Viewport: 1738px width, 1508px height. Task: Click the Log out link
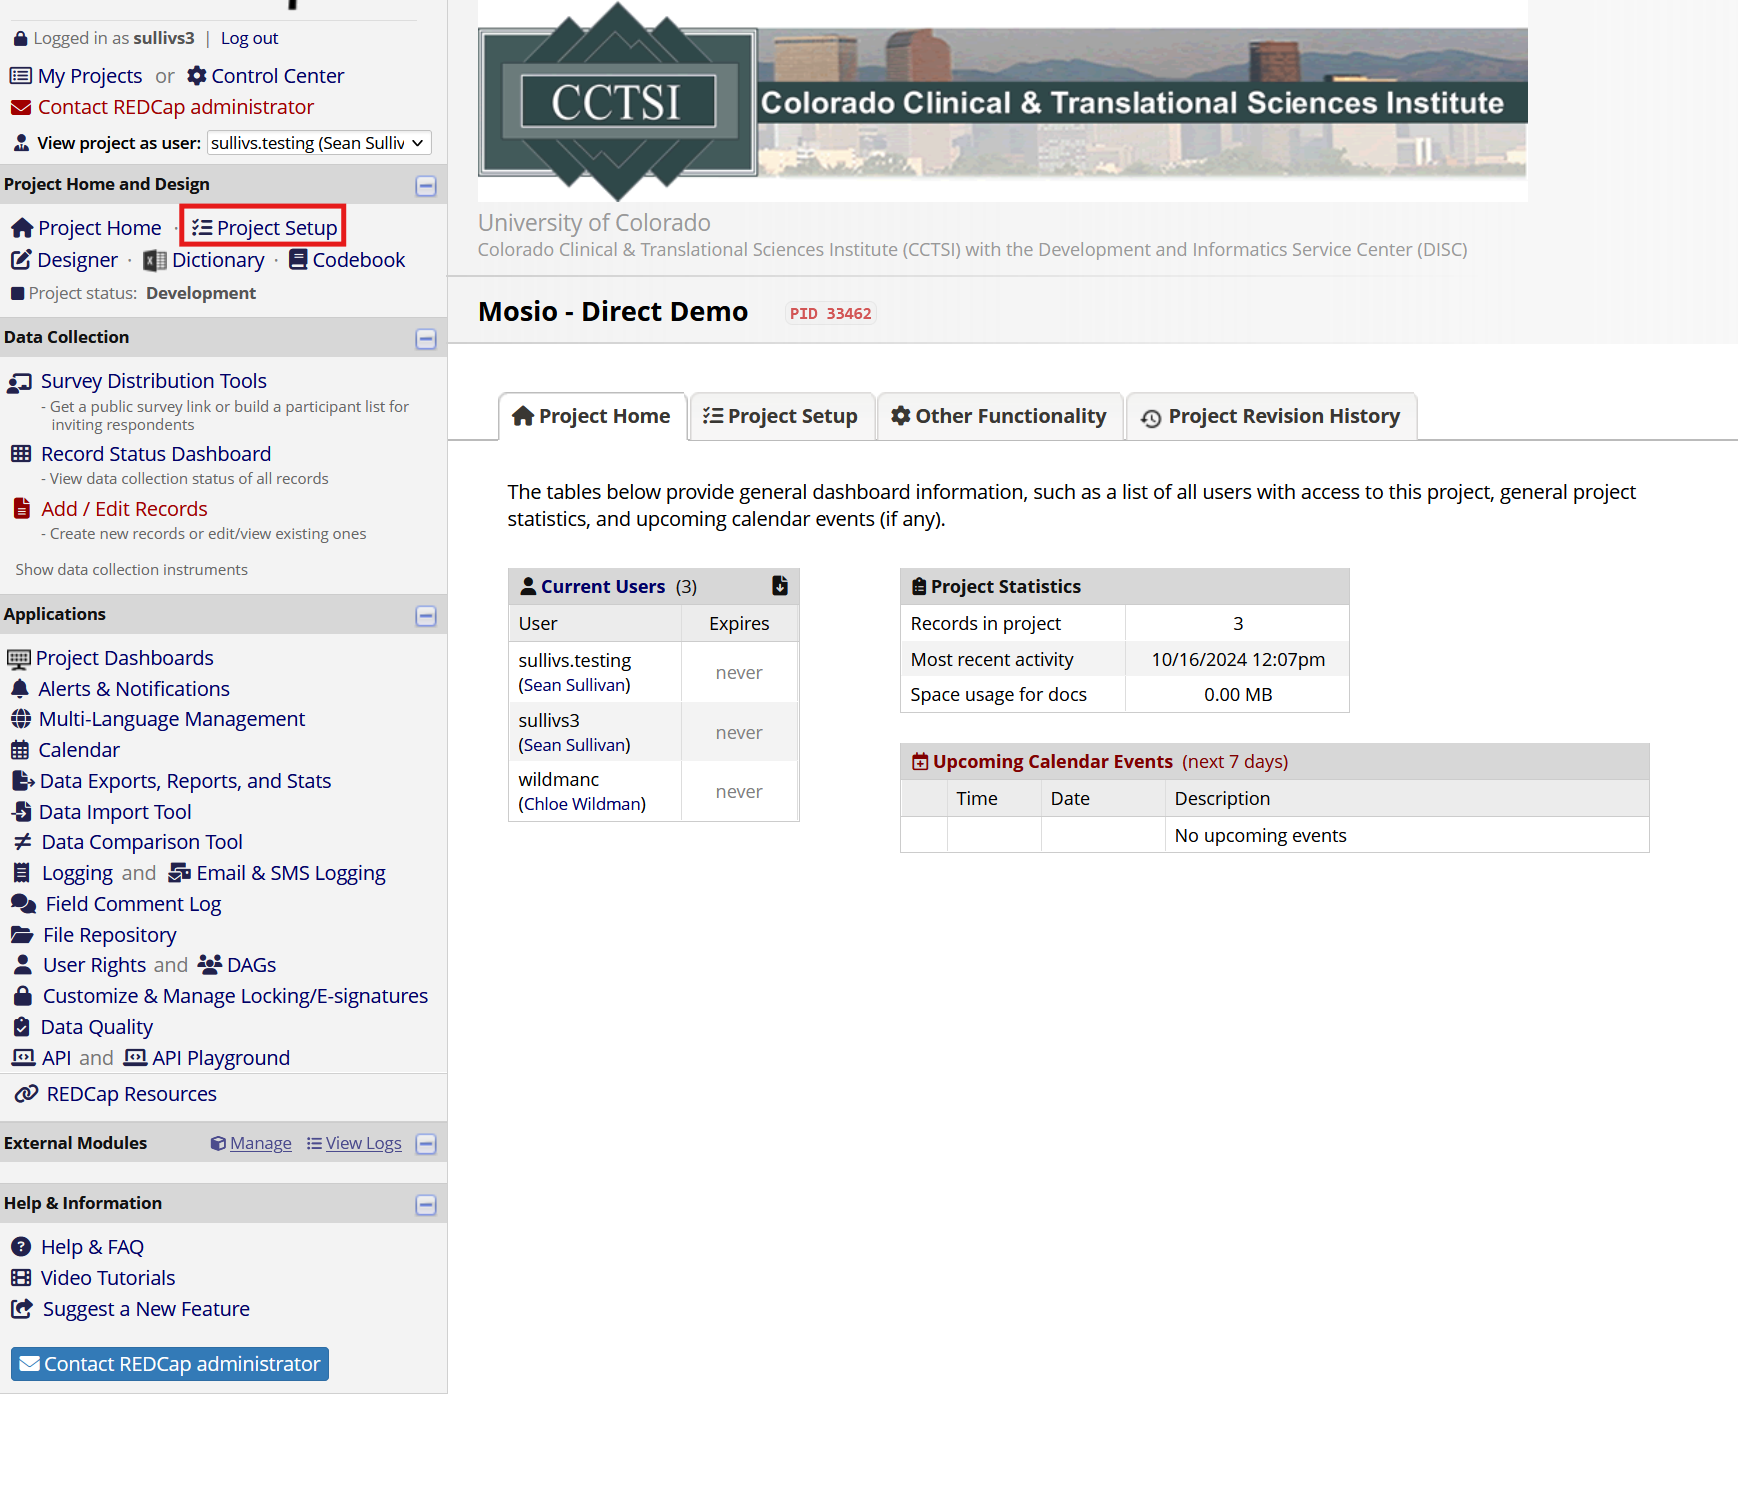point(249,38)
